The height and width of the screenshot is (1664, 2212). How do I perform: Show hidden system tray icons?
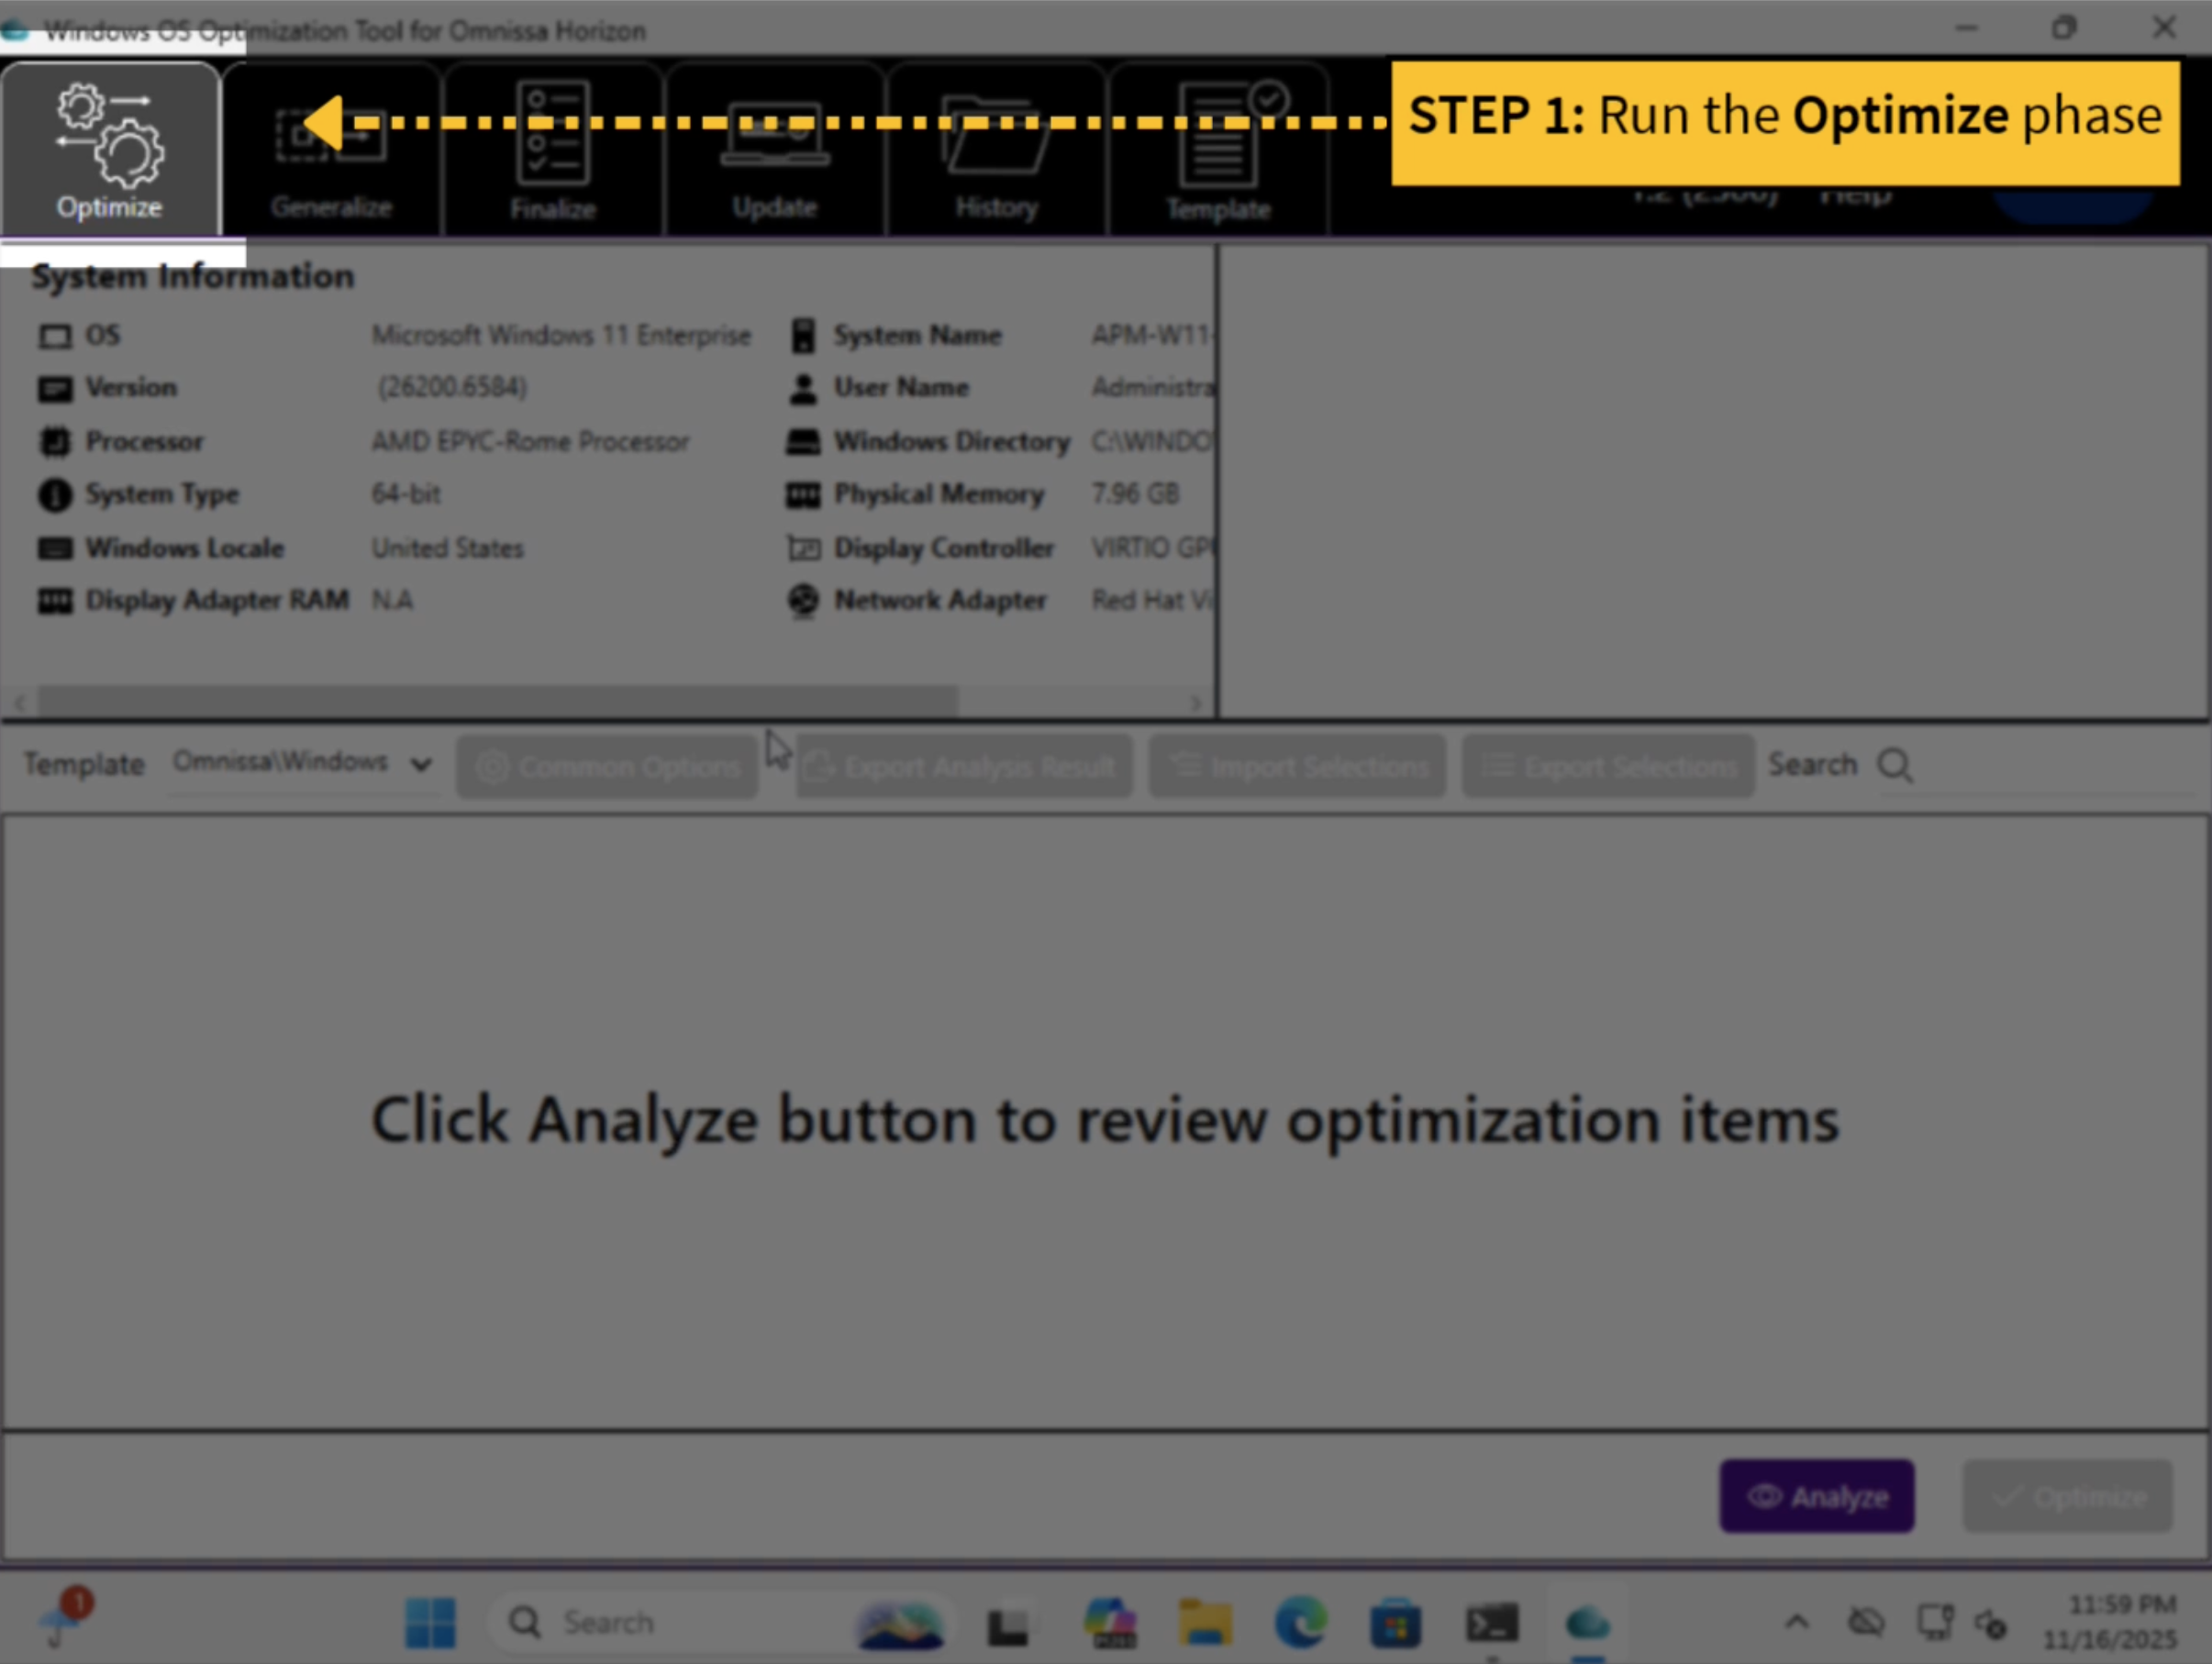pyautogui.click(x=1797, y=1622)
